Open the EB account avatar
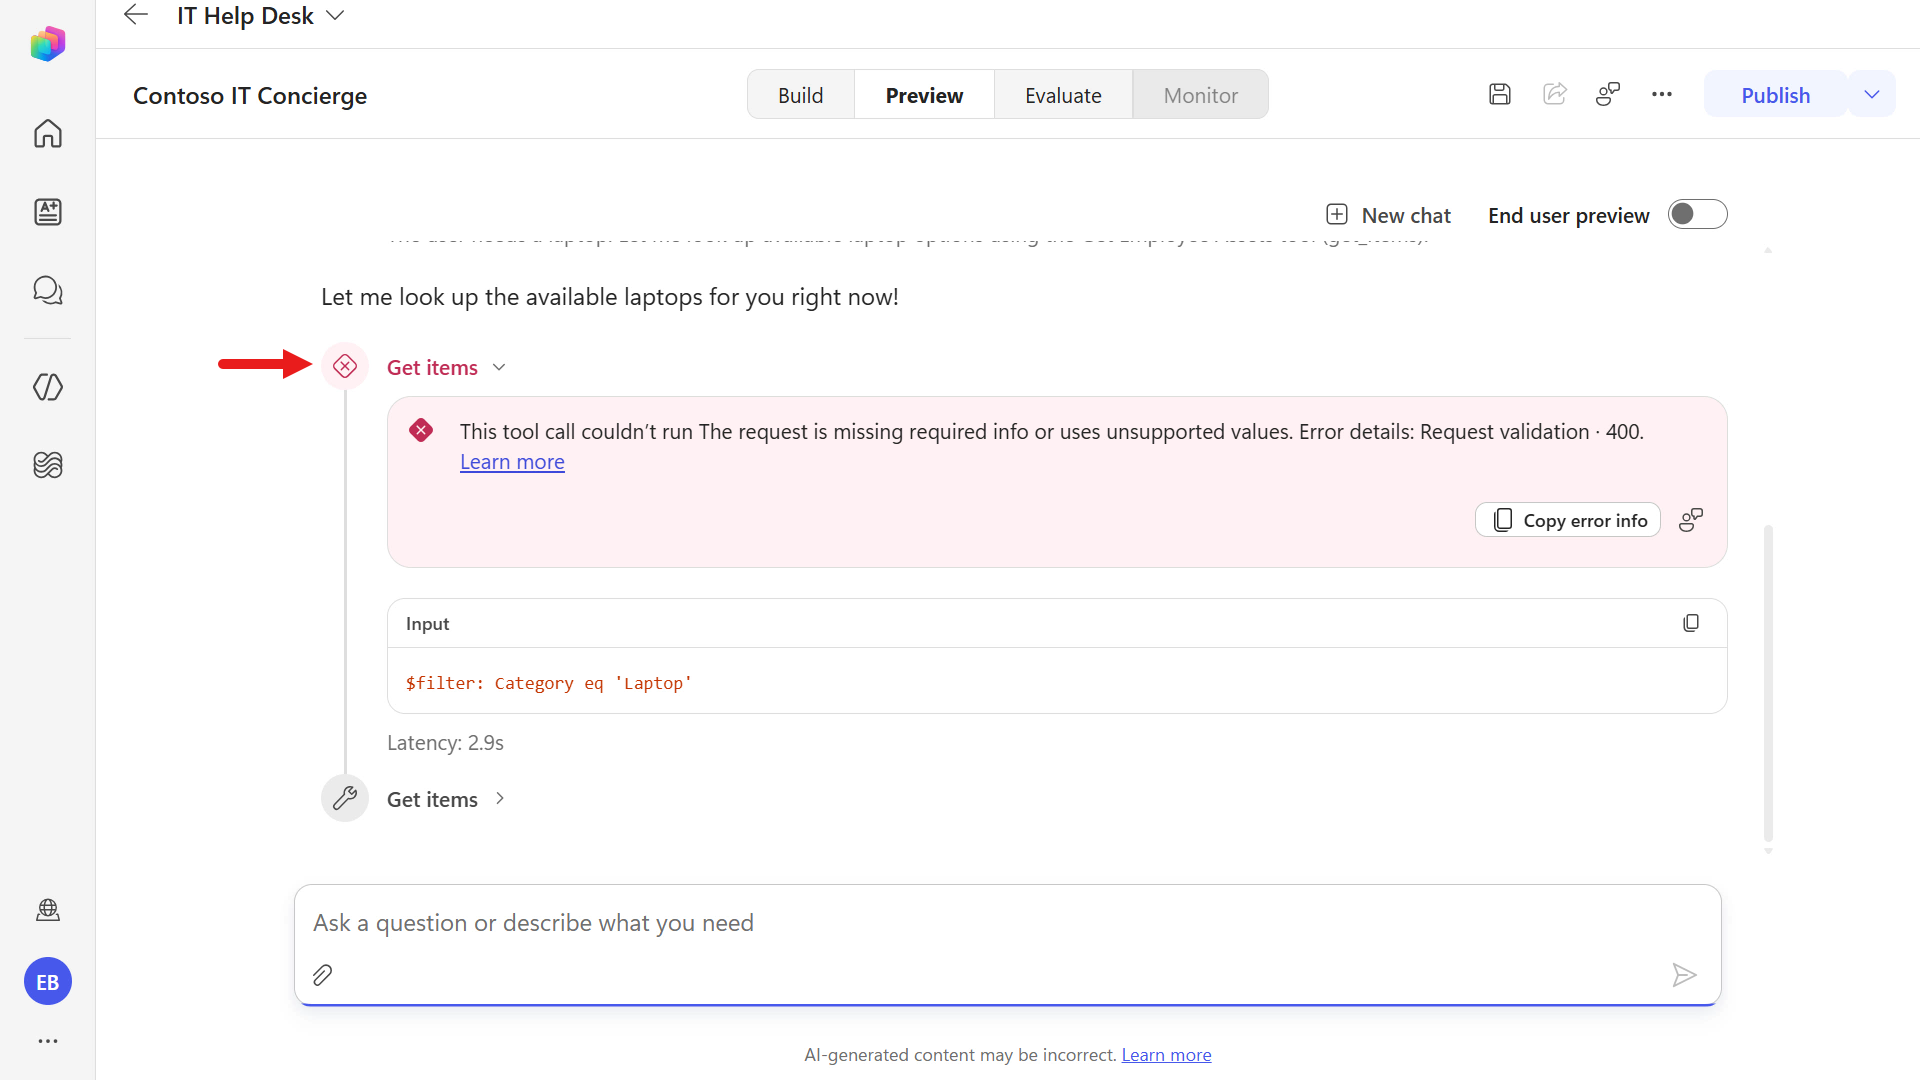 47,982
